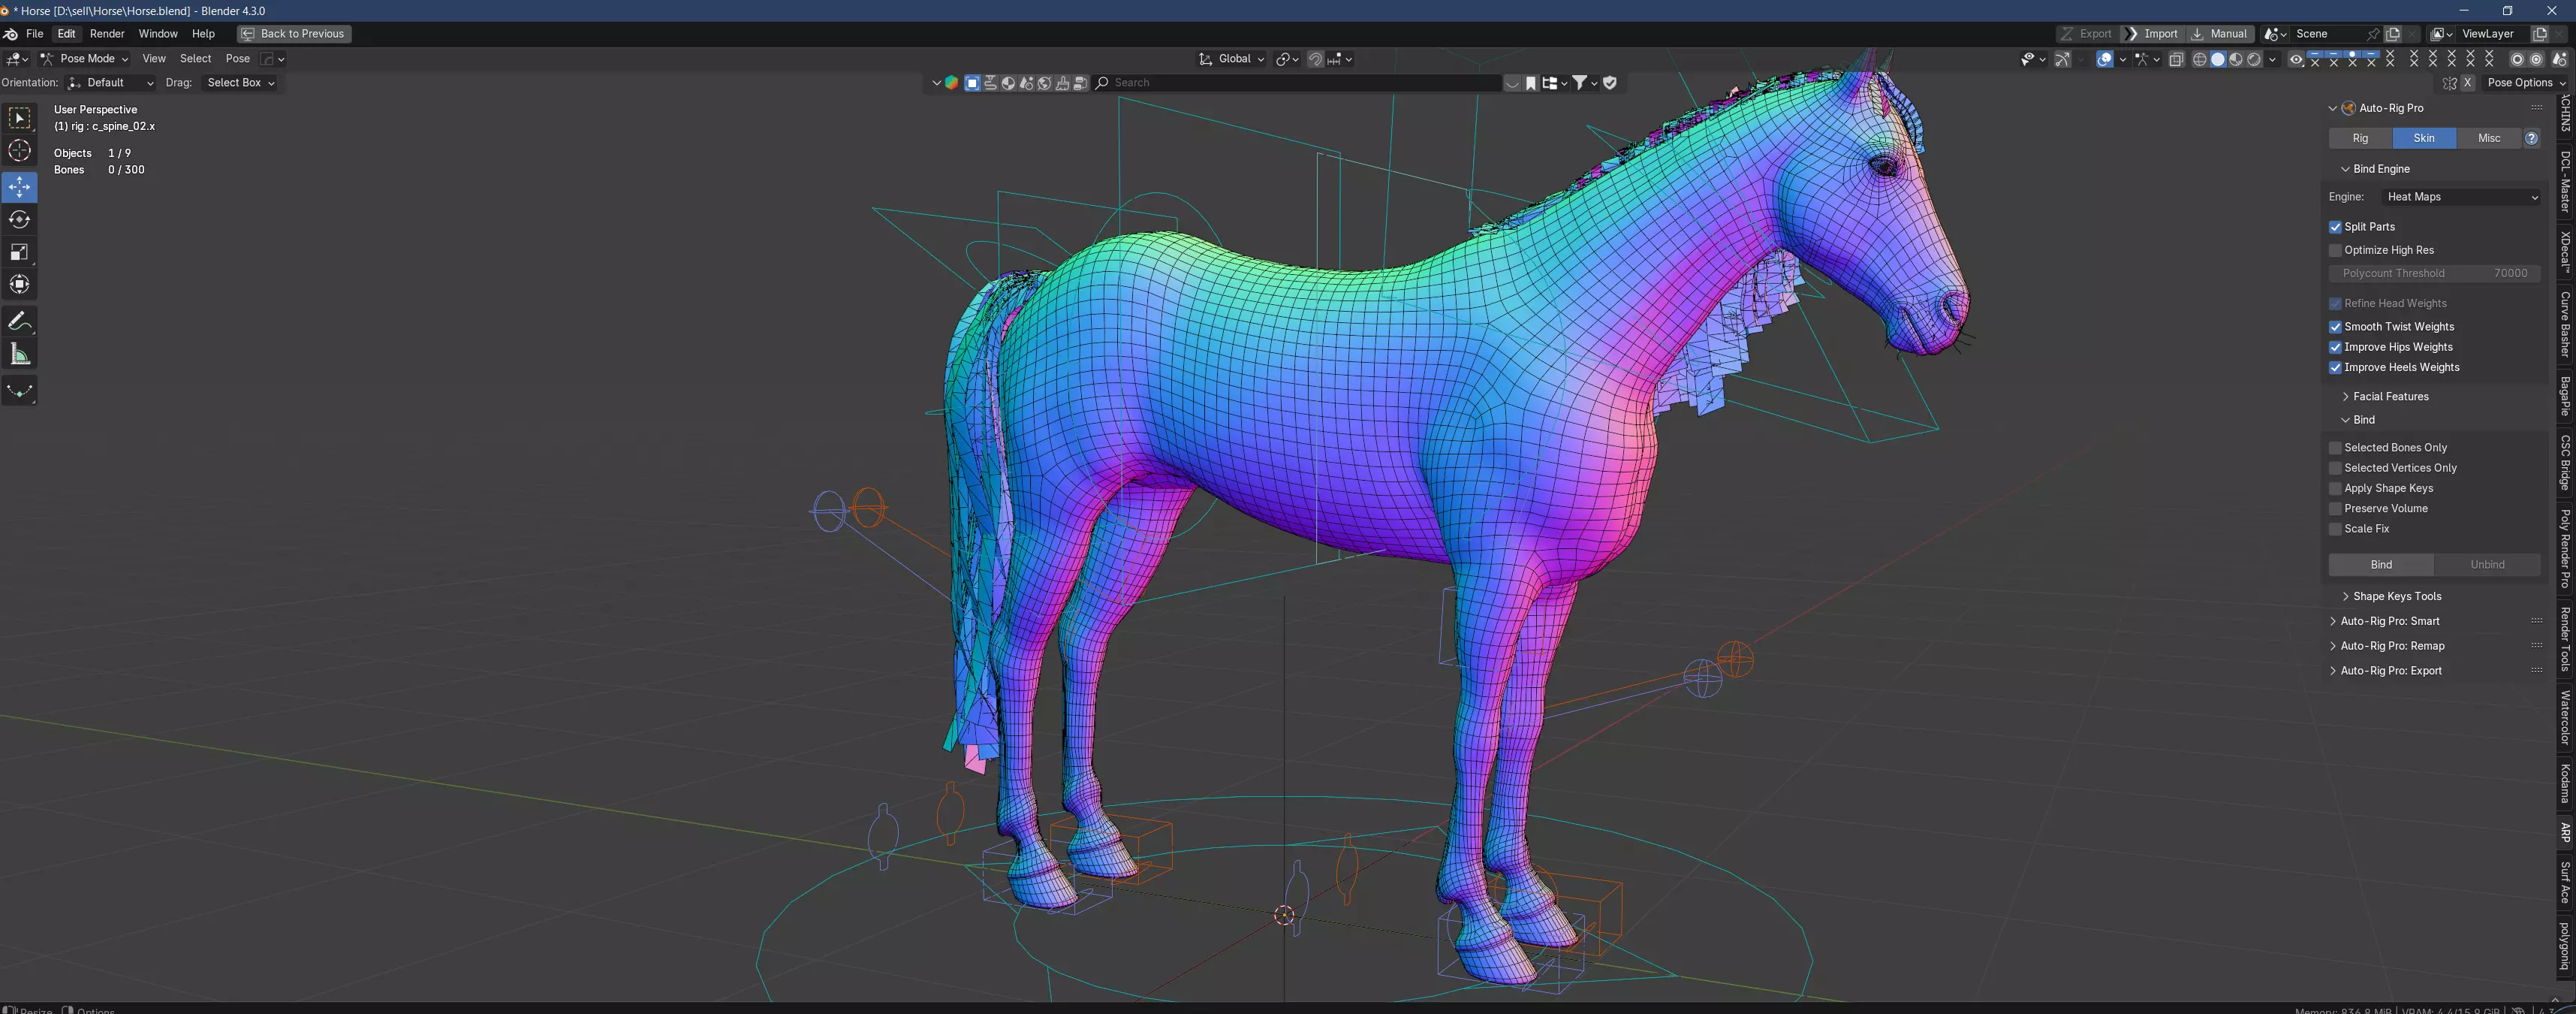The width and height of the screenshot is (2576, 1014).
Task: Switch to the Misc tab
Action: tap(2489, 138)
